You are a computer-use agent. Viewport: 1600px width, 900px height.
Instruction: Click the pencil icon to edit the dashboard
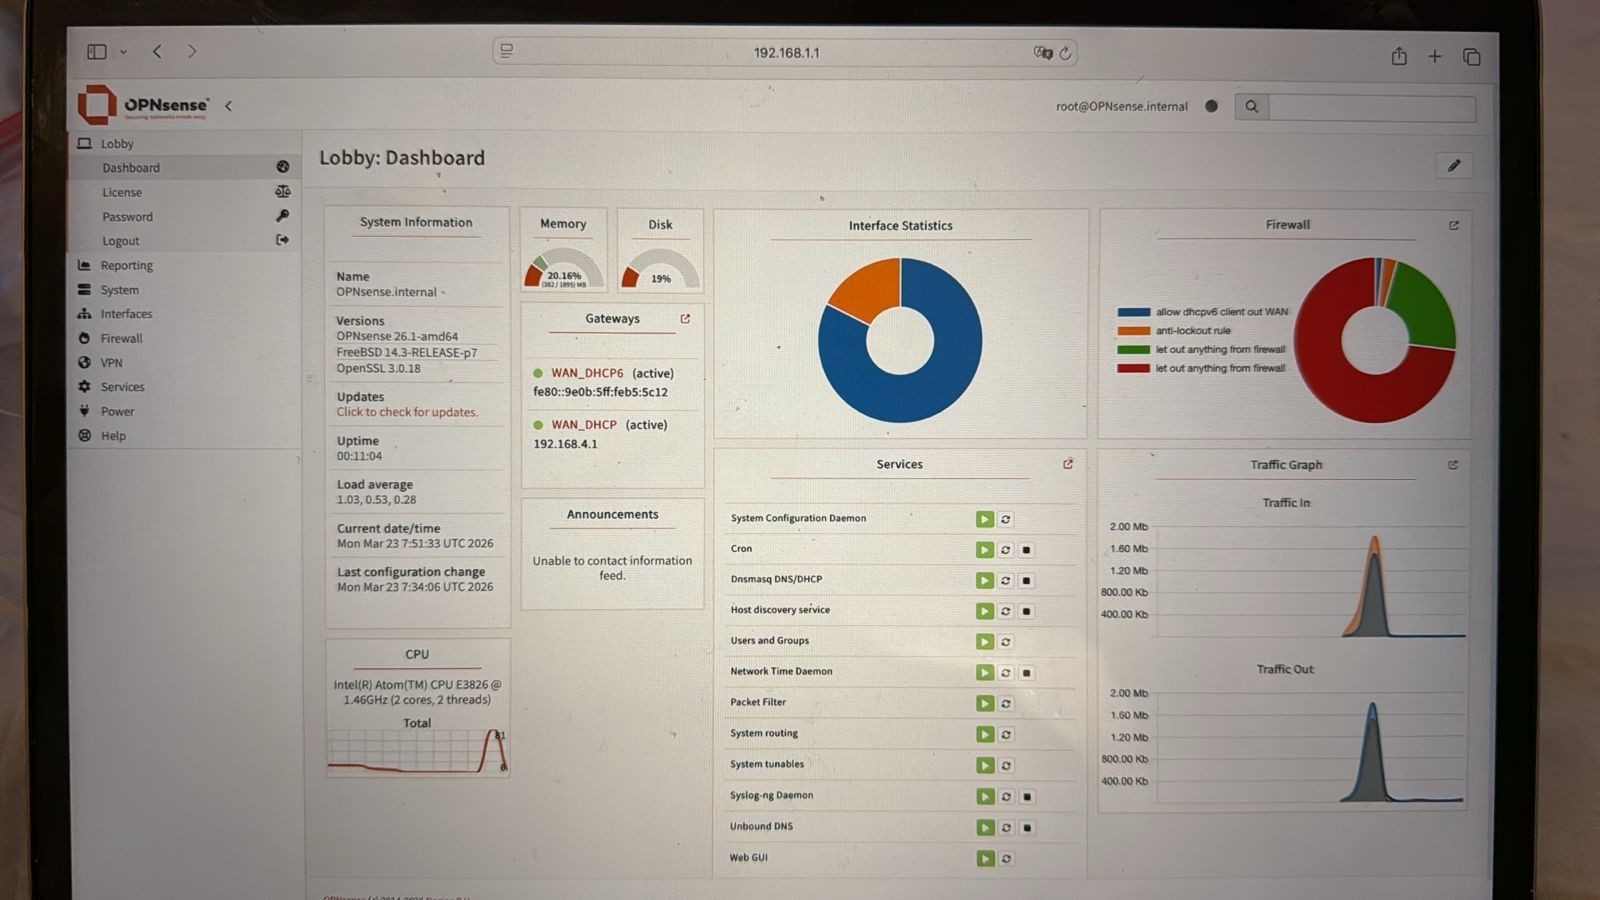click(1454, 166)
